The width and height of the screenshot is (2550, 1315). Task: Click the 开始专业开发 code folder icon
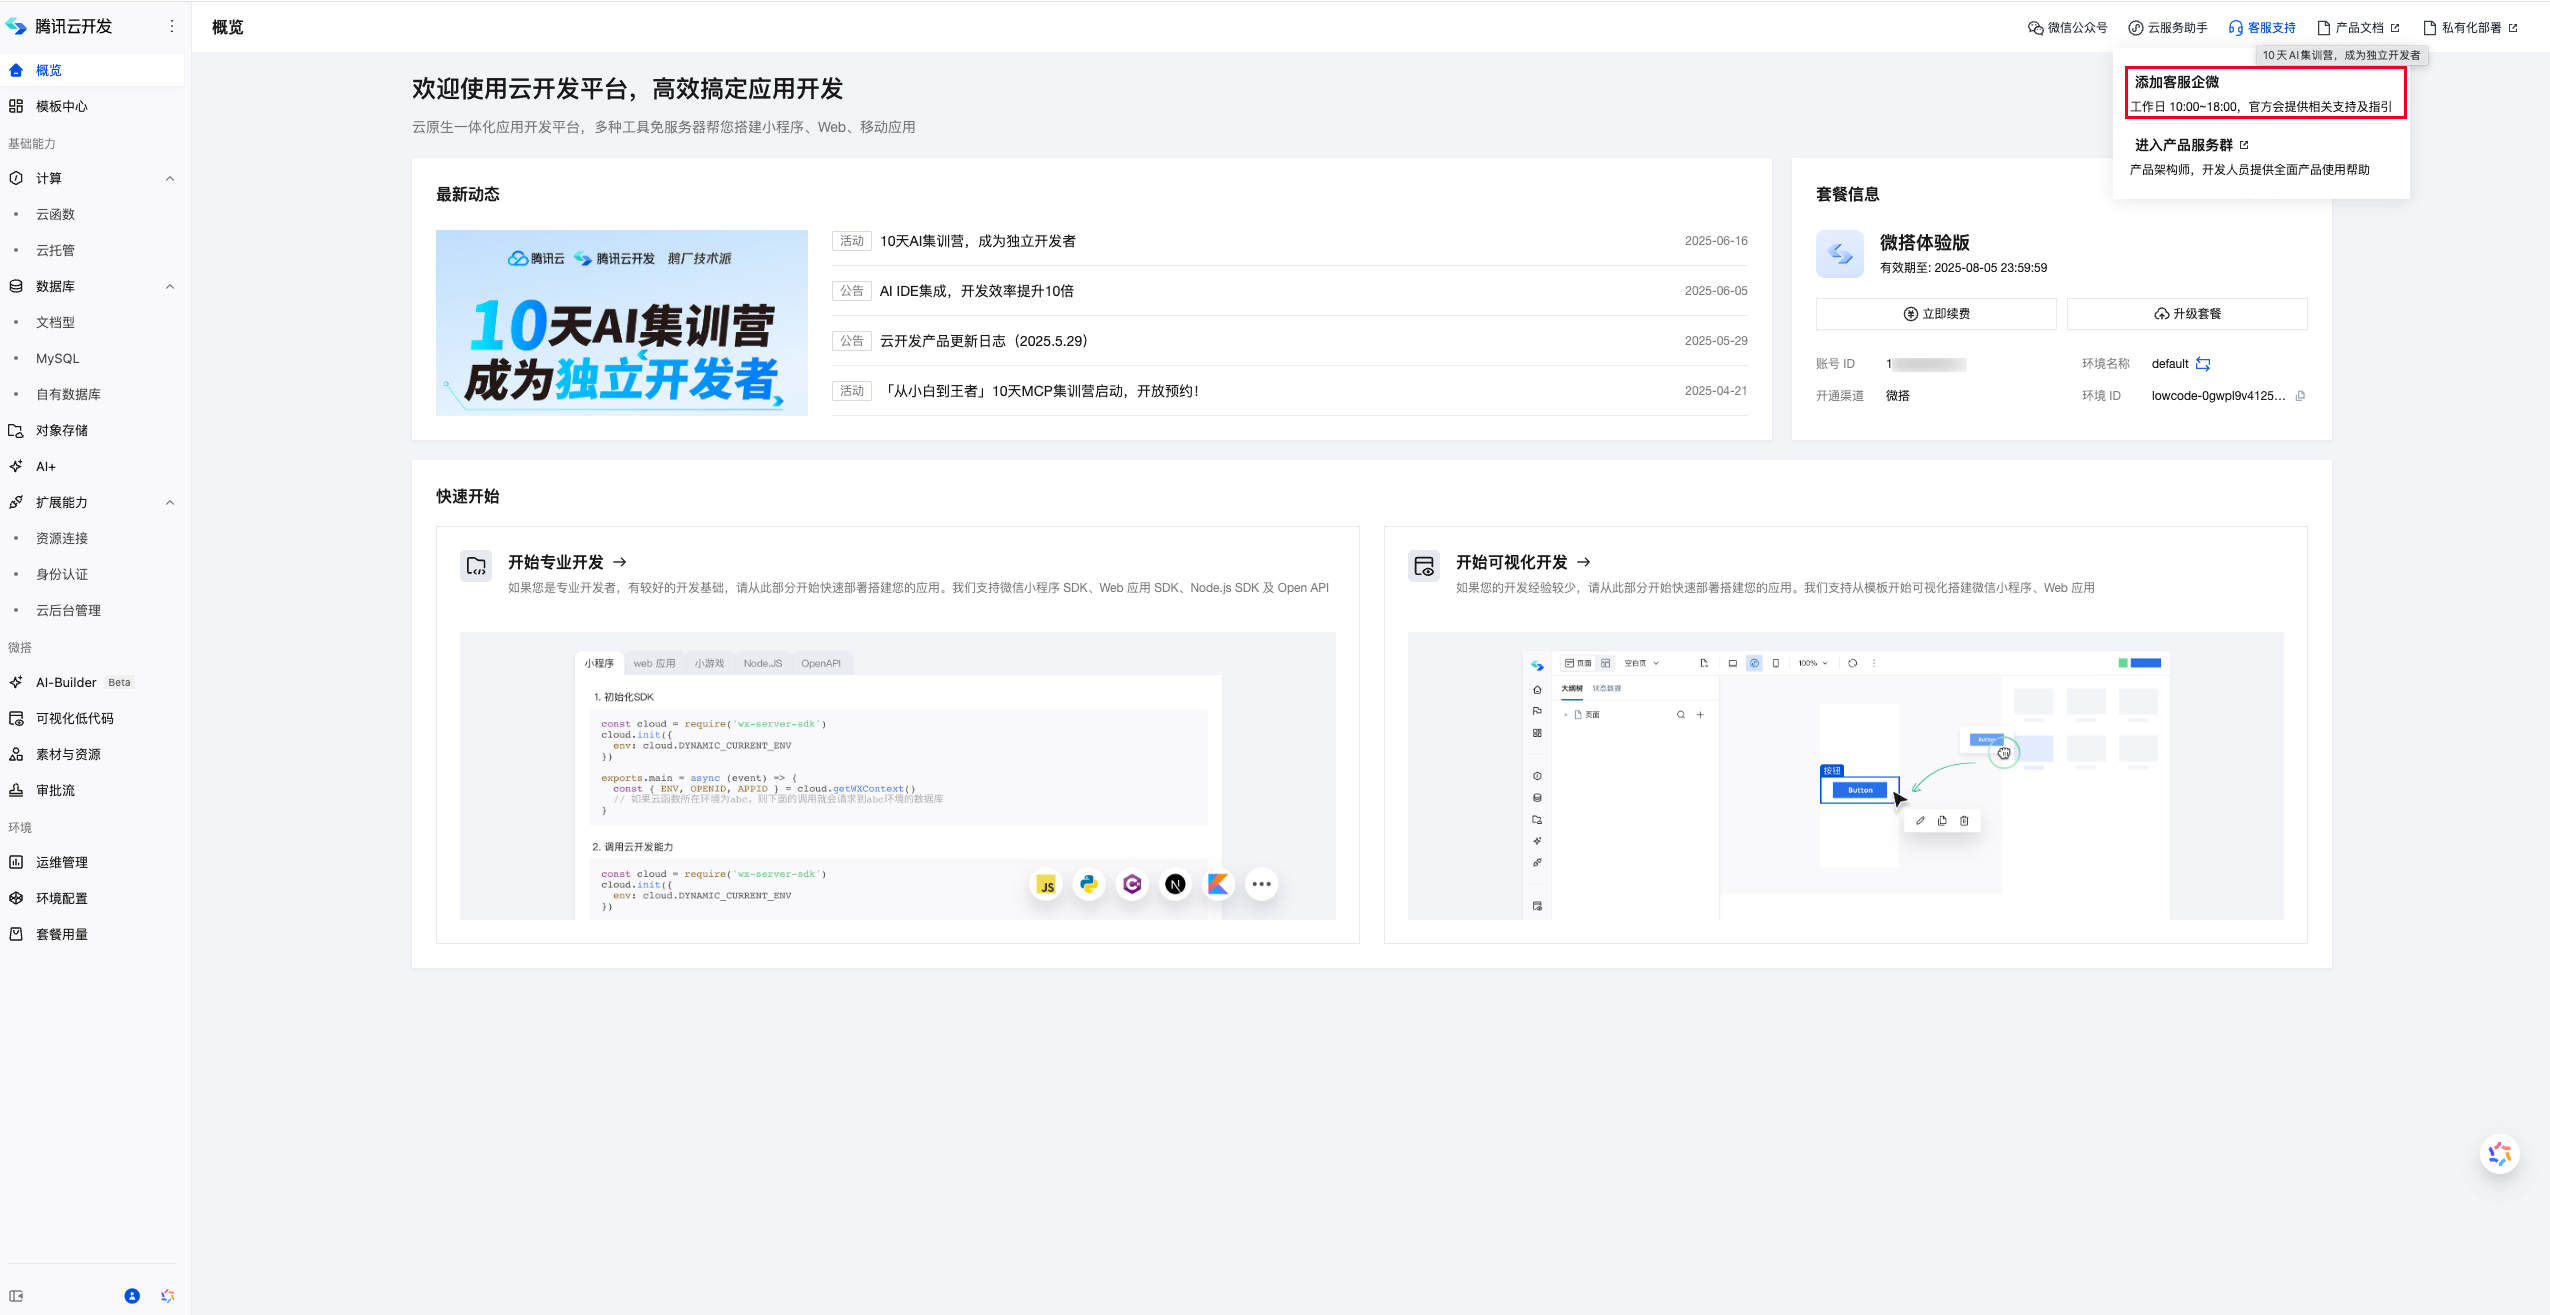(476, 566)
